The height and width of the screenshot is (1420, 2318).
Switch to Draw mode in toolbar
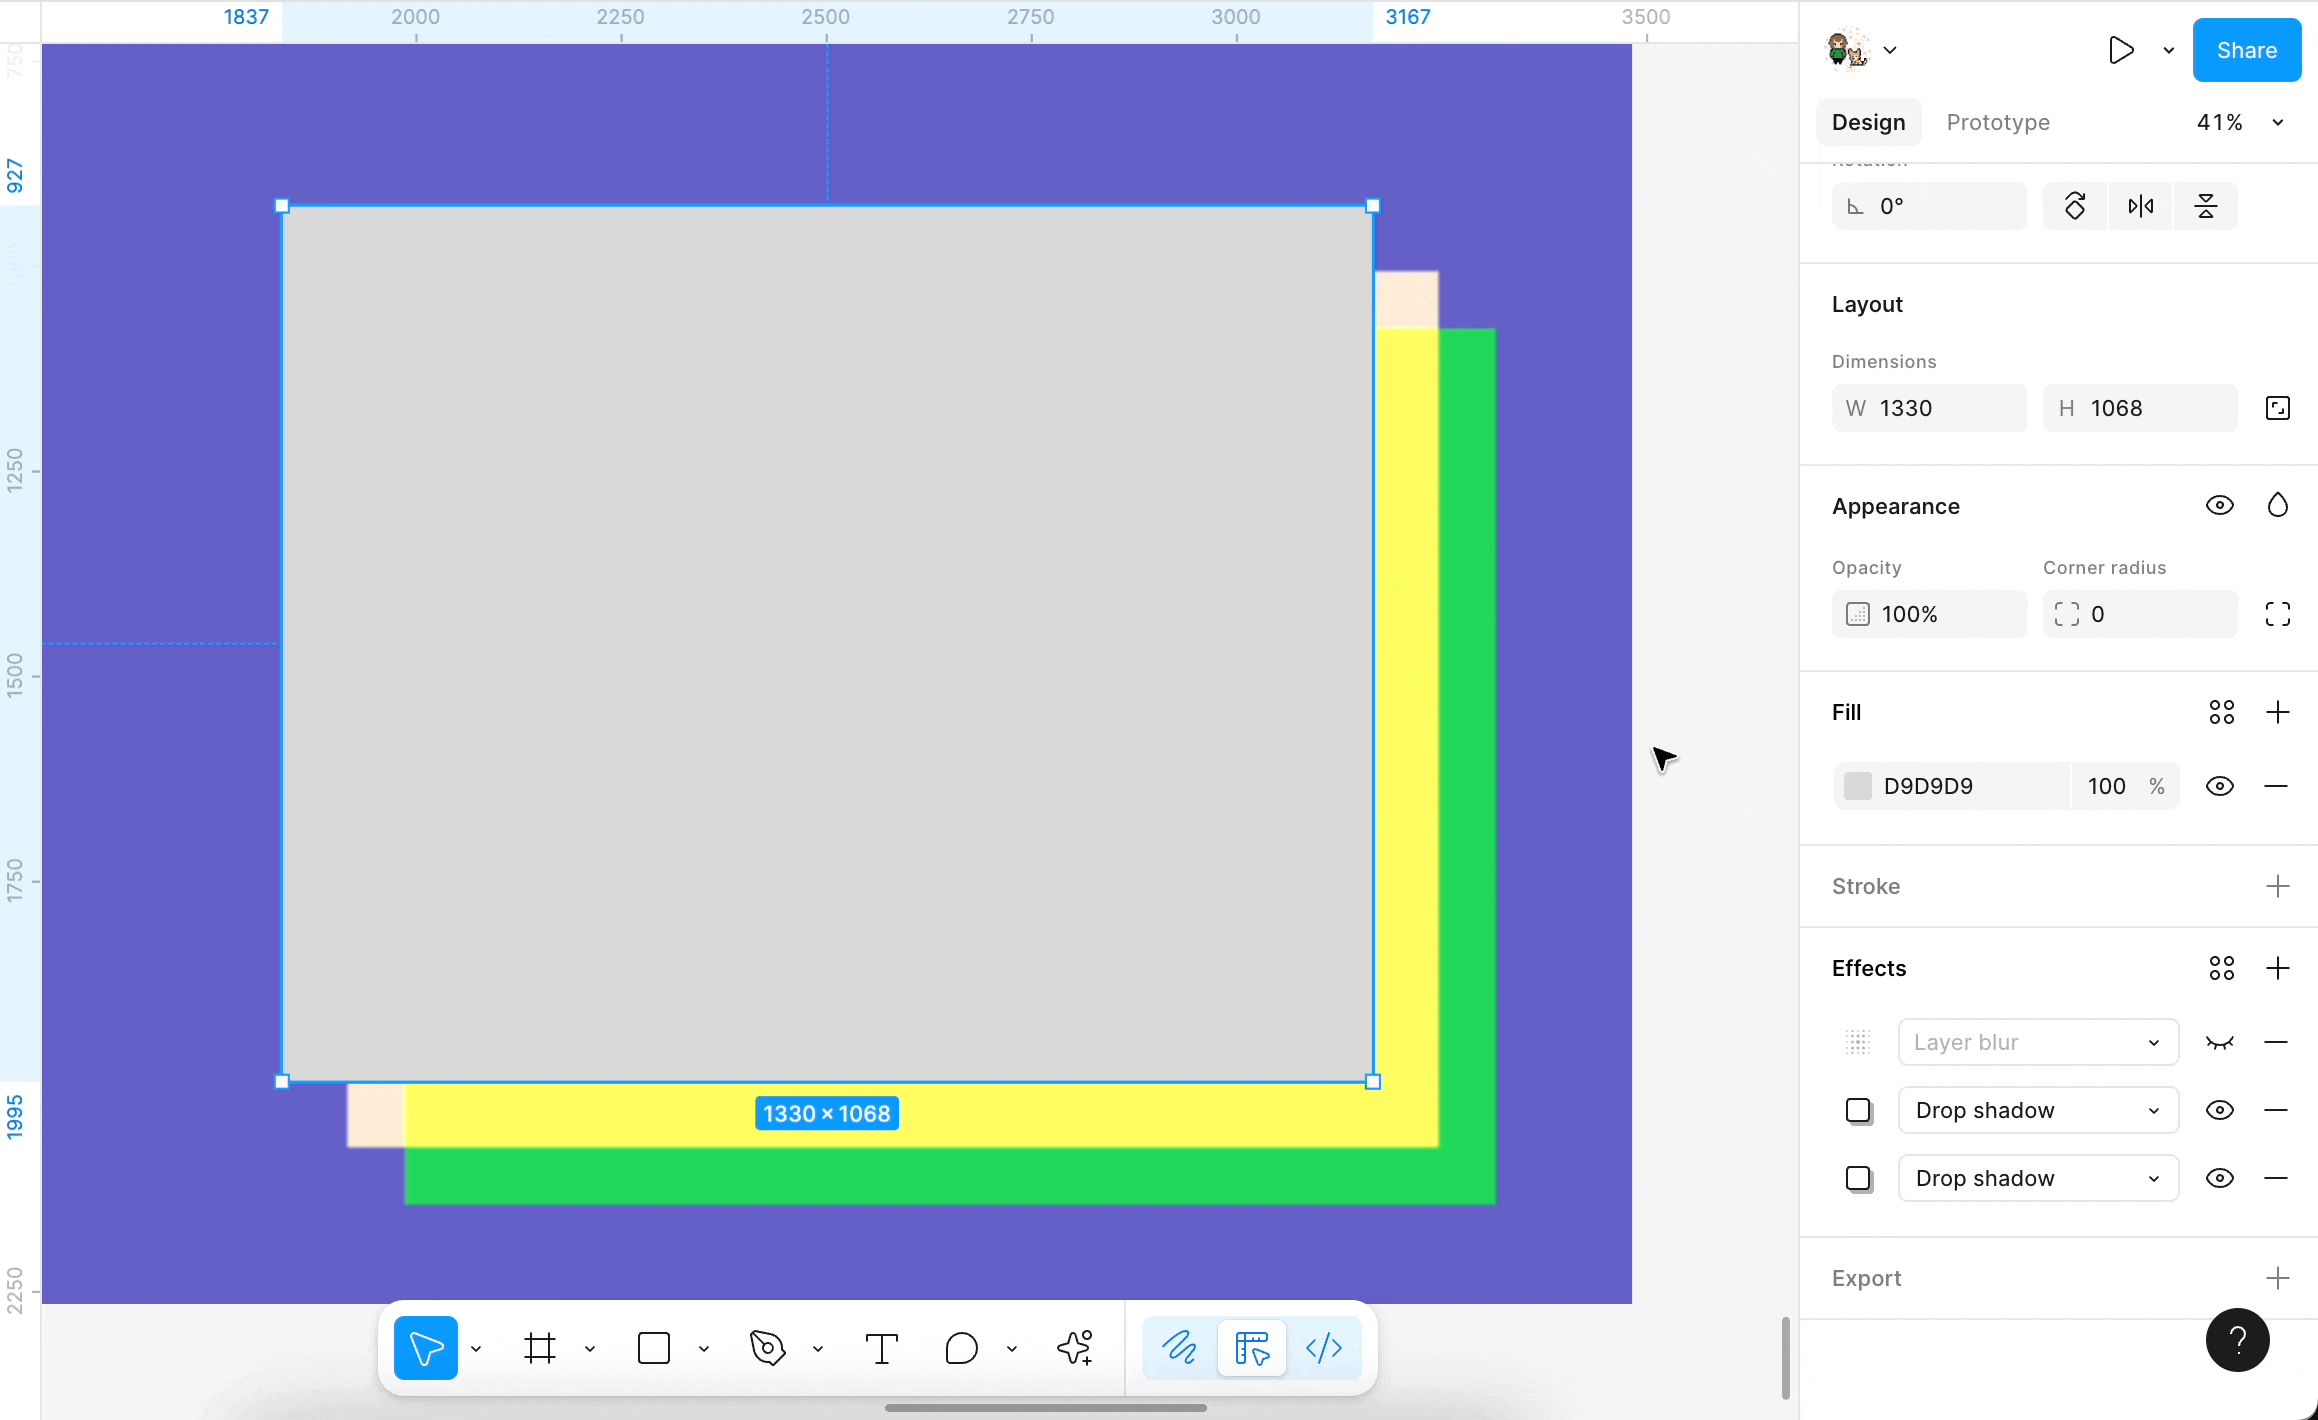[x=1180, y=1348]
